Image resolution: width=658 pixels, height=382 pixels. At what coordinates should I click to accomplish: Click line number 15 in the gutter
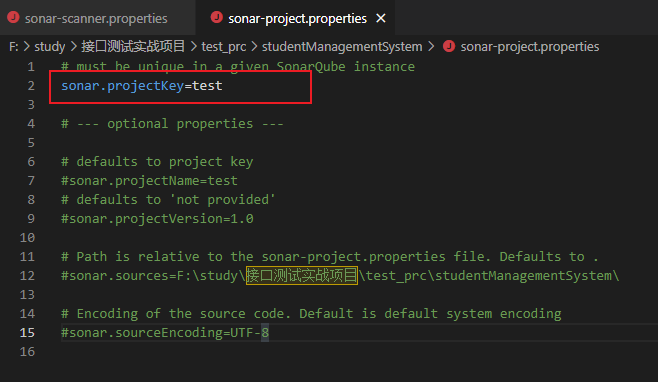pos(27,332)
